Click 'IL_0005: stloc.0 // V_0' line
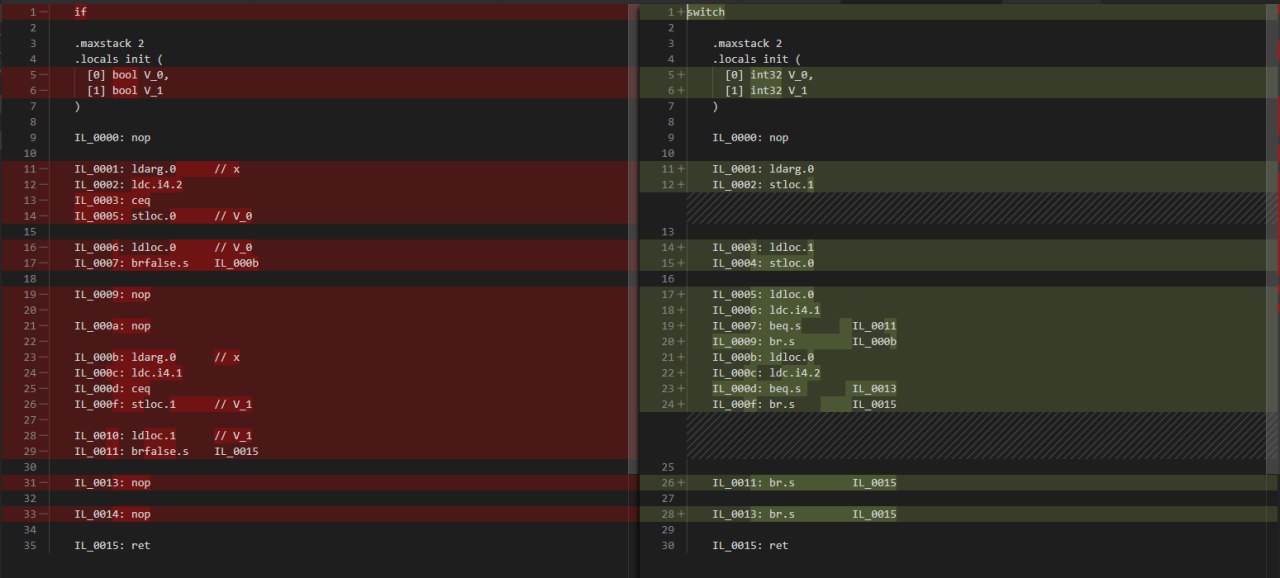The image size is (1280, 578). [x=163, y=216]
